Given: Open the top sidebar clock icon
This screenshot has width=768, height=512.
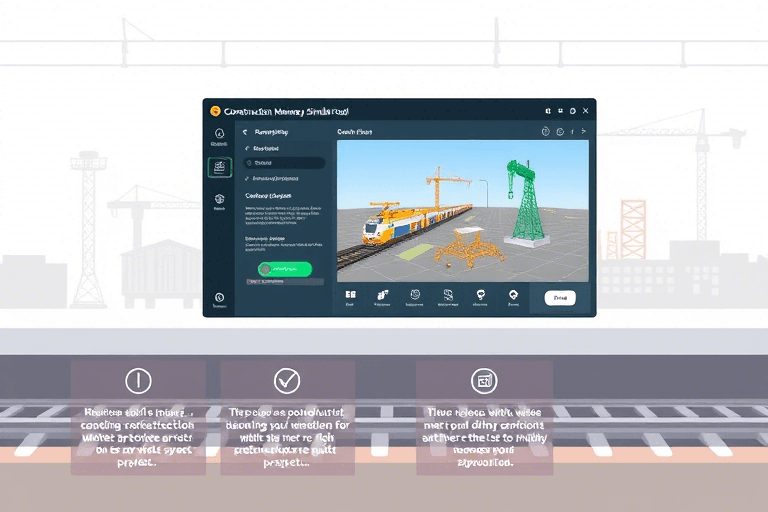Looking at the screenshot, I should [x=219, y=134].
